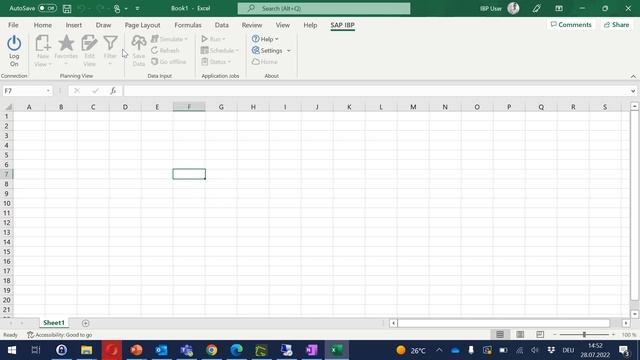Collapse the ribbon with the chevron
Screen dimensions: 640x360
click(633, 76)
